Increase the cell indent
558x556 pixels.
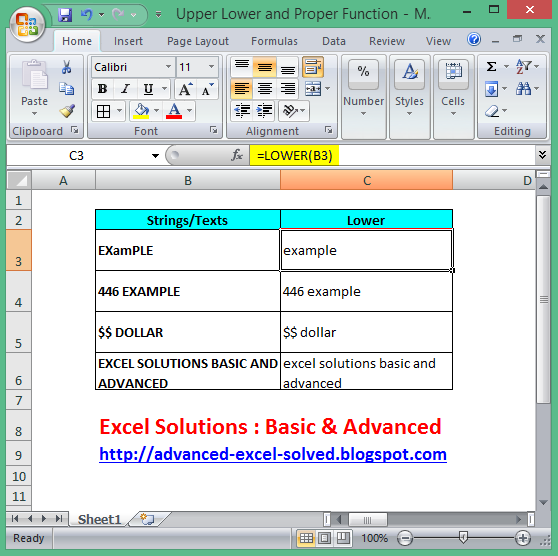[264, 111]
